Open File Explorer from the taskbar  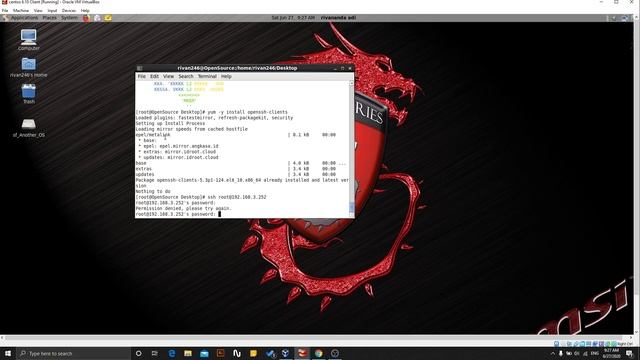[188, 353]
